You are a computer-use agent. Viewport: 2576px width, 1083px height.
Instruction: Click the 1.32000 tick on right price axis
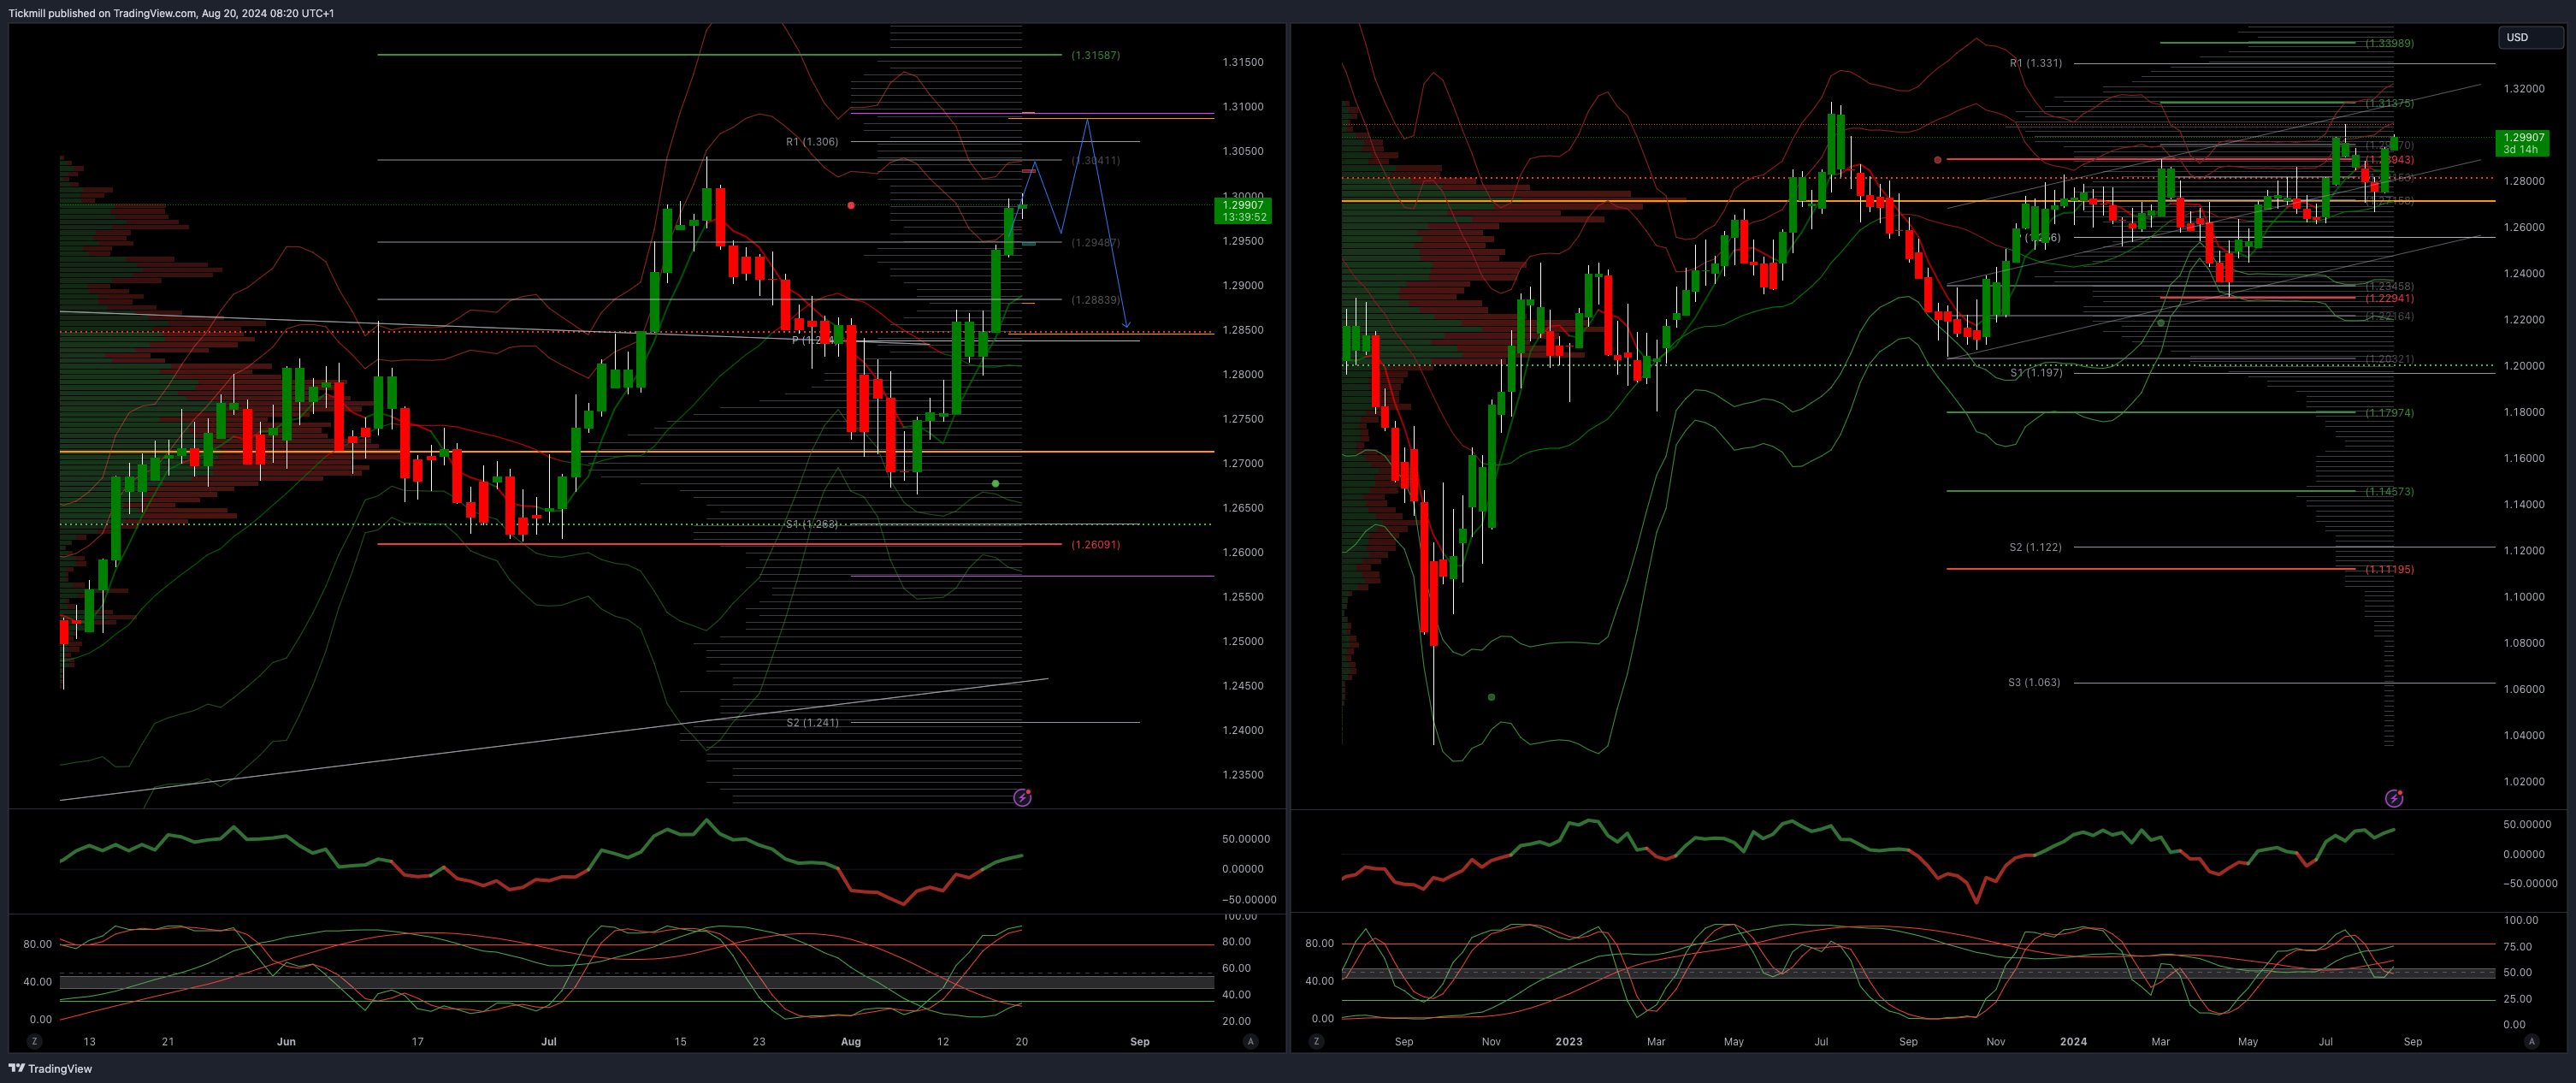(x=2524, y=89)
